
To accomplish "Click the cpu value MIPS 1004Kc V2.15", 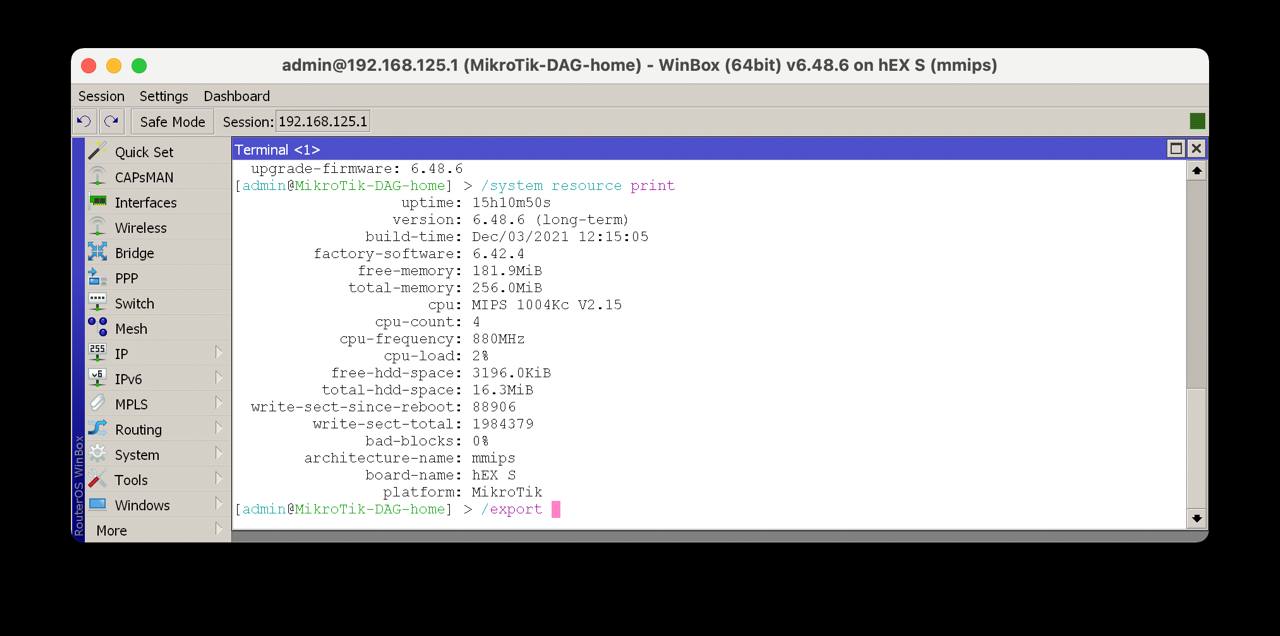I will click(x=547, y=304).
